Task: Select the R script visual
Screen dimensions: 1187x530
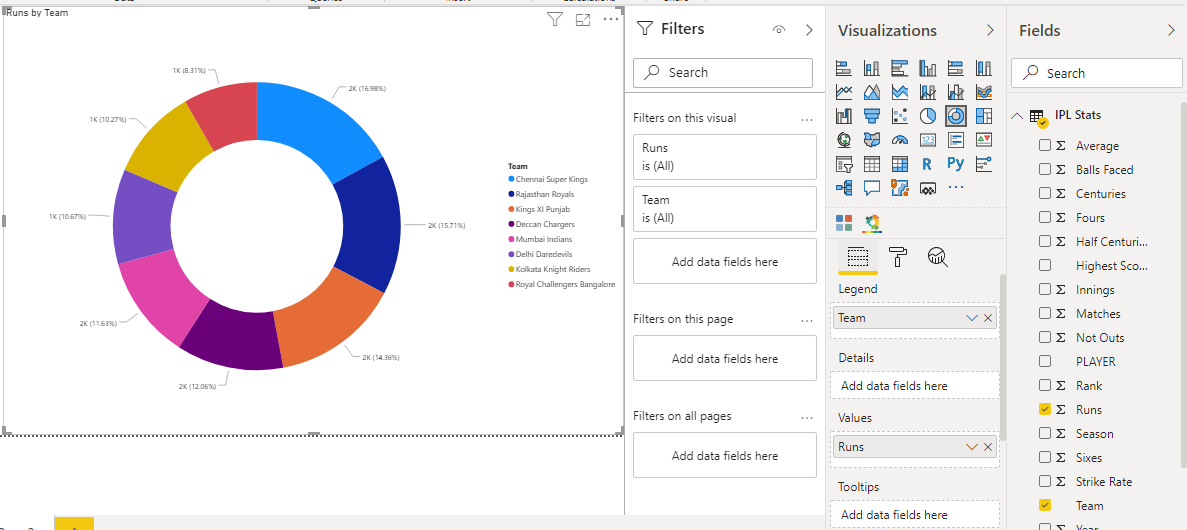Action: [928, 164]
